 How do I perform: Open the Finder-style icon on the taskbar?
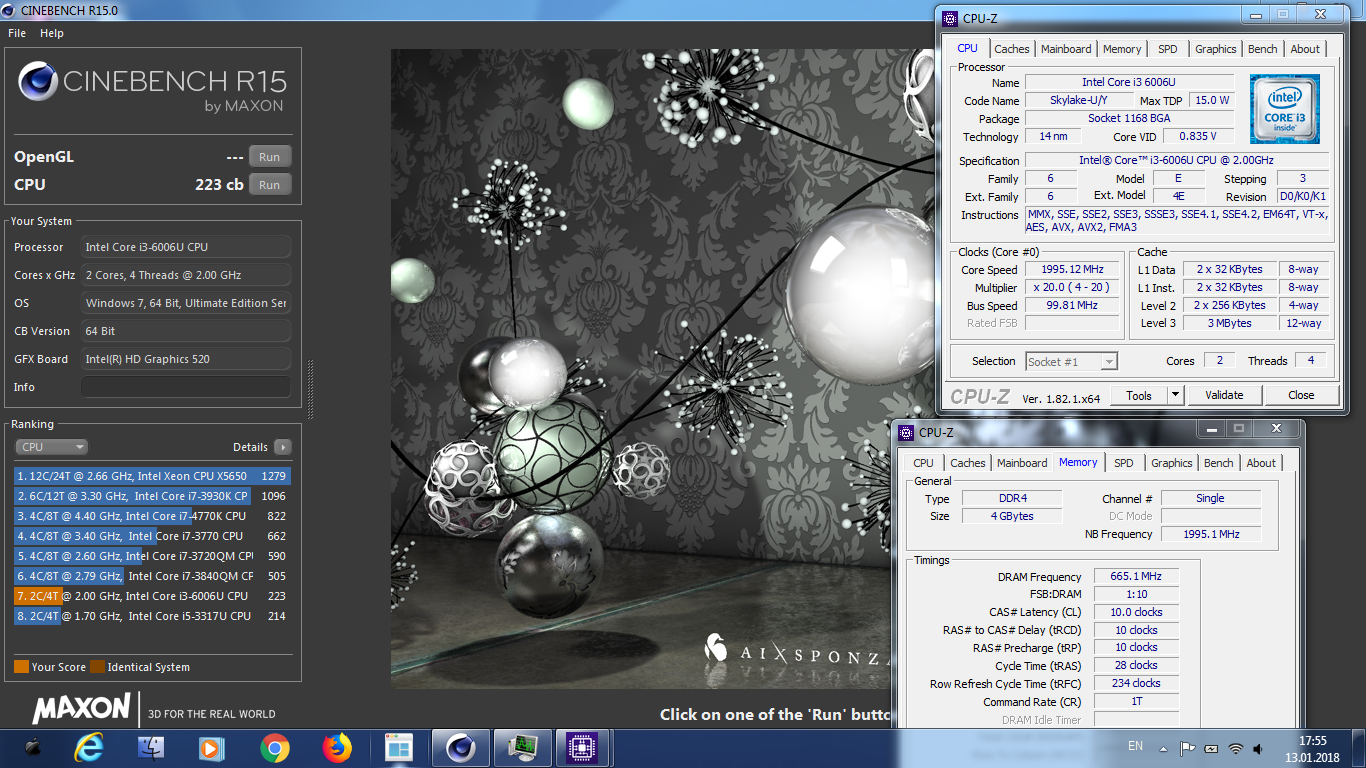[x=151, y=747]
